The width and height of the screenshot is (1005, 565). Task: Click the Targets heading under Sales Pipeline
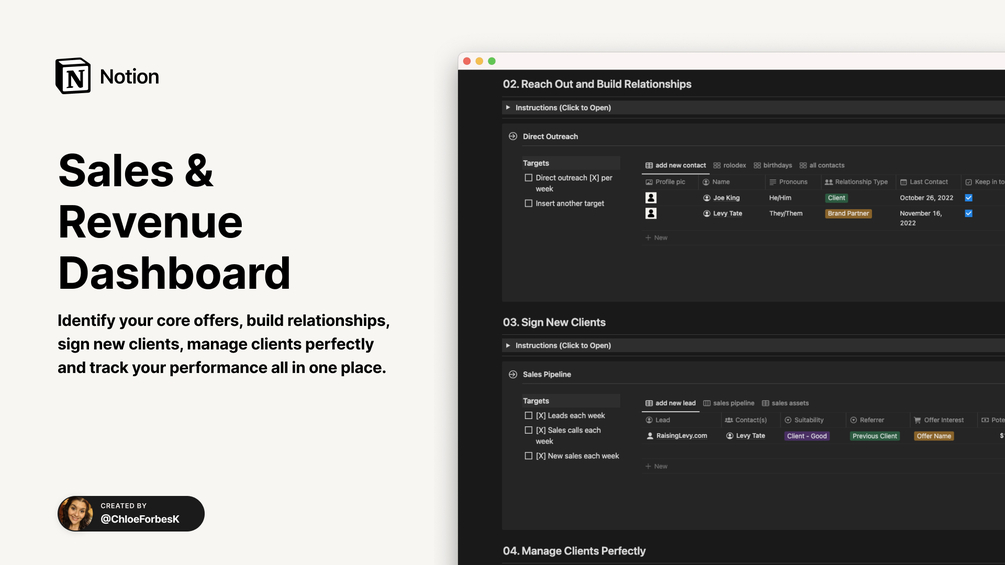[x=536, y=401]
